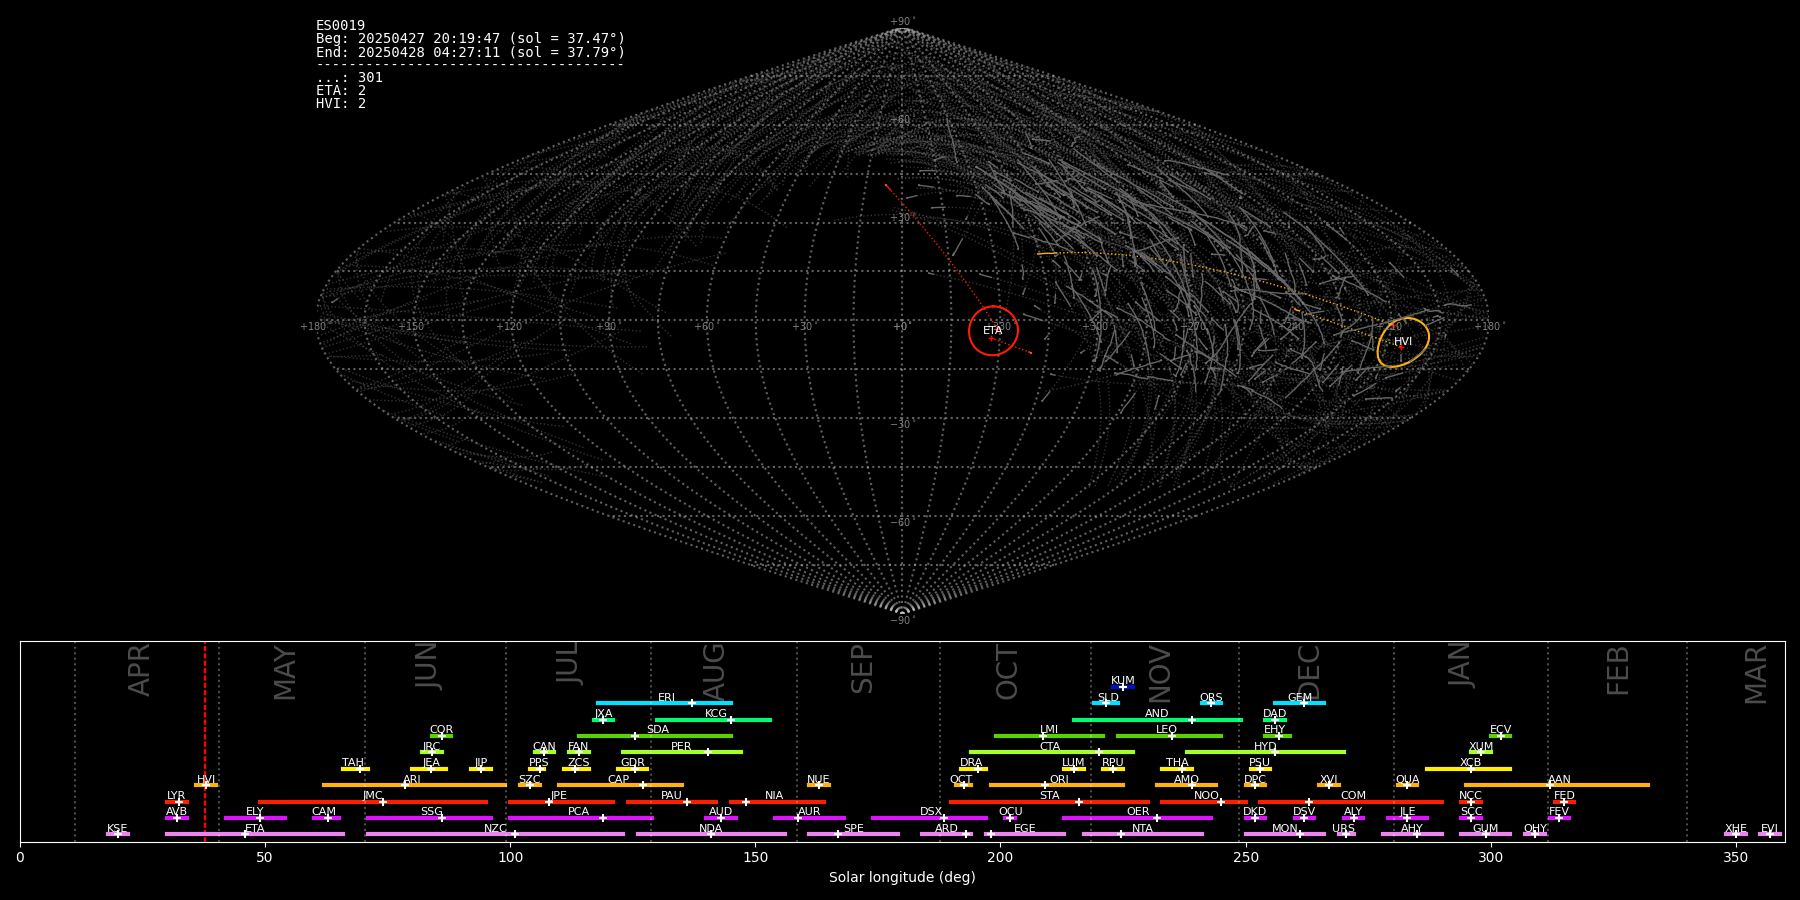Click the −90° label below the sky map
This screenshot has width=1800, height=900.
click(x=902, y=621)
